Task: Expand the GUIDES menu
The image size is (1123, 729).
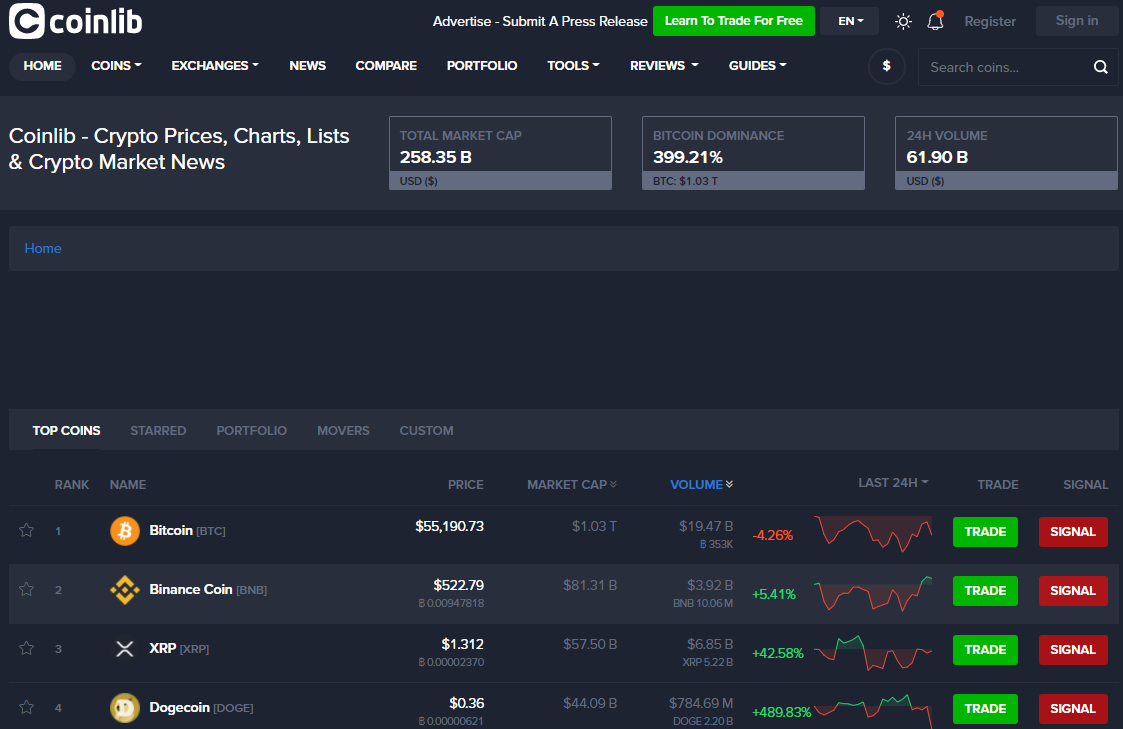Action: [x=758, y=66]
